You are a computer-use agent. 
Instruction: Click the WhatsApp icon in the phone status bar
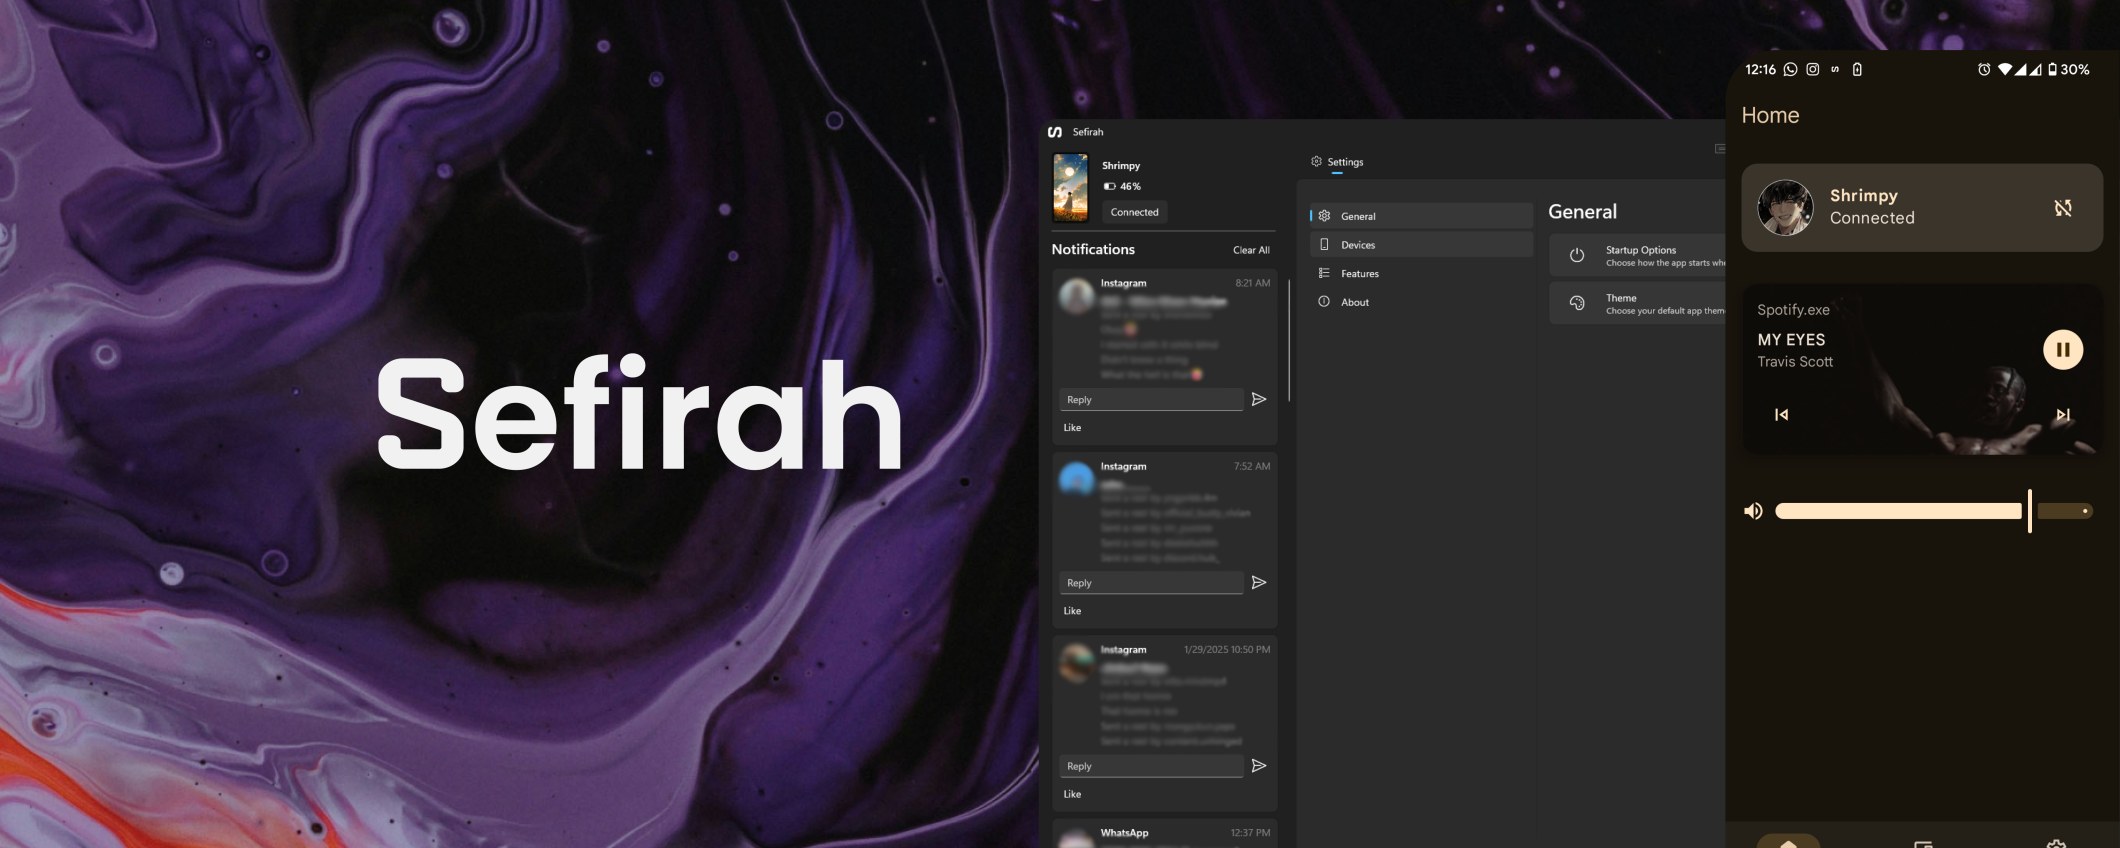[1790, 69]
